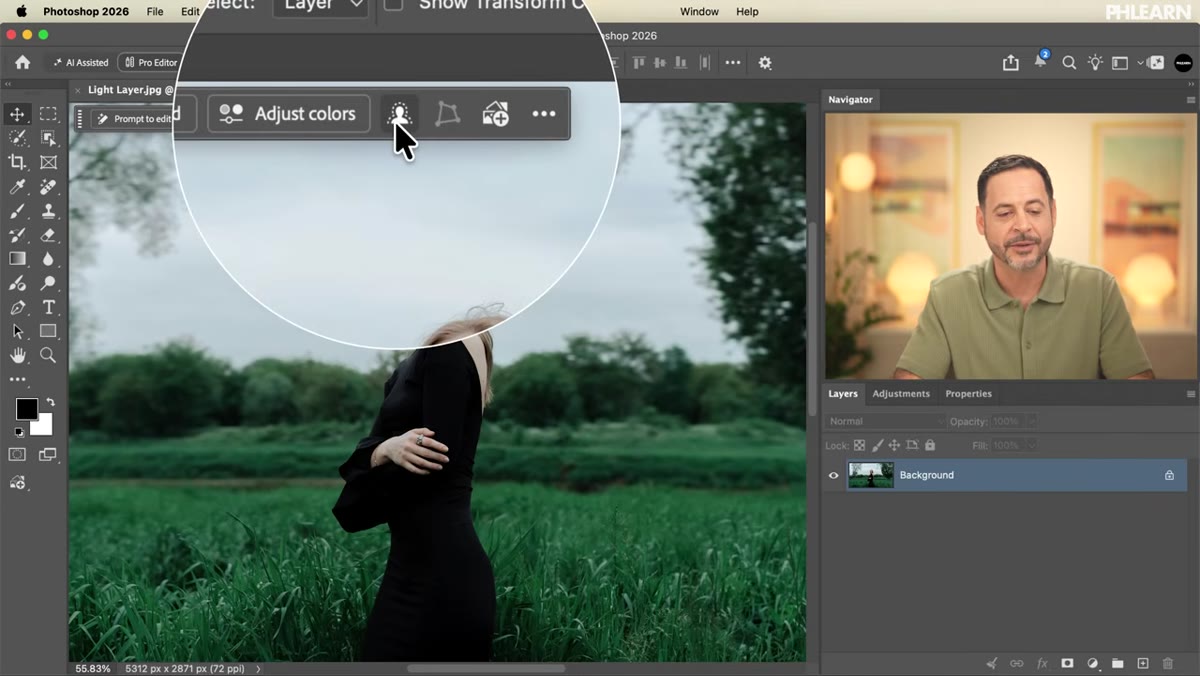This screenshot has height=676, width=1200.
Task: Toggle lock transparent pixels
Action: click(x=859, y=445)
